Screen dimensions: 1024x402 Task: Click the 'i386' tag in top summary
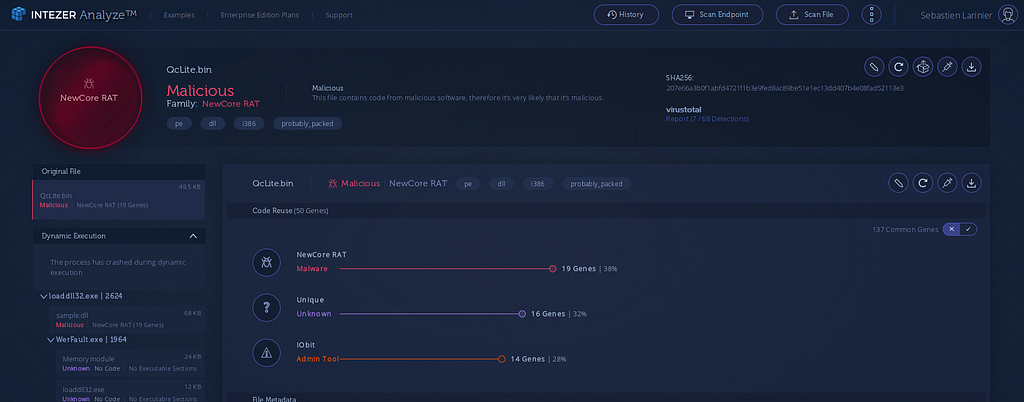tap(248, 123)
